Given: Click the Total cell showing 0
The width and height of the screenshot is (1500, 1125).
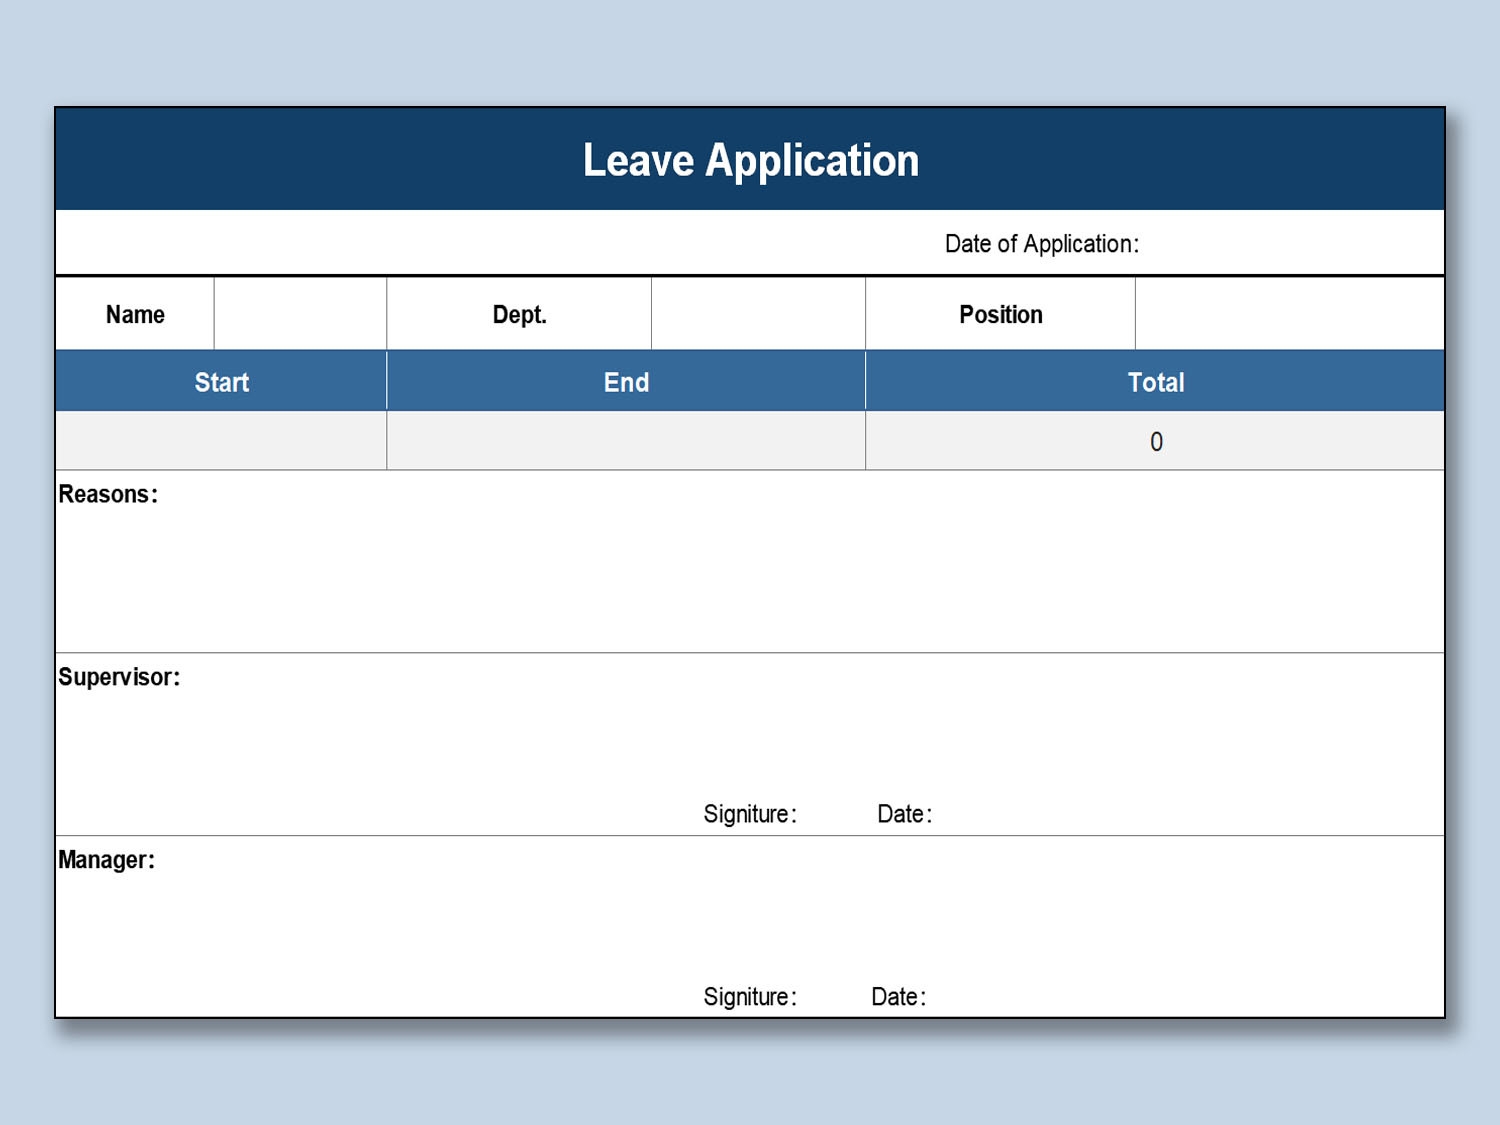Looking at the screenshot, I should pyautogui.click(x=1155, y=441).
